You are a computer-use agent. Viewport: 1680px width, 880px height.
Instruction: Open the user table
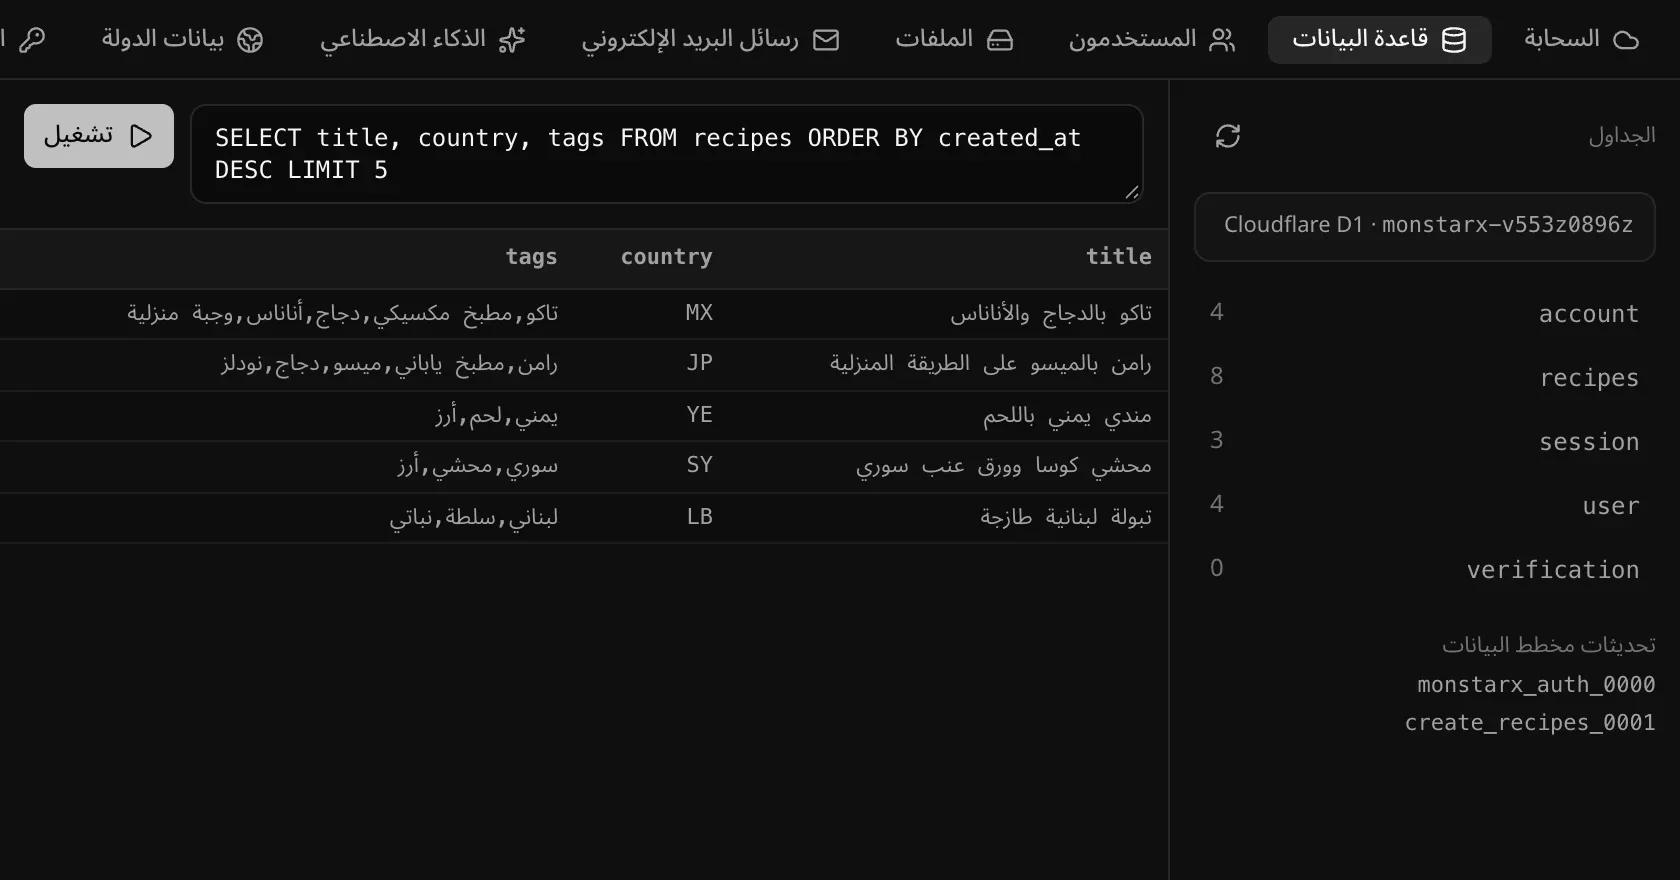point(1425,505)
